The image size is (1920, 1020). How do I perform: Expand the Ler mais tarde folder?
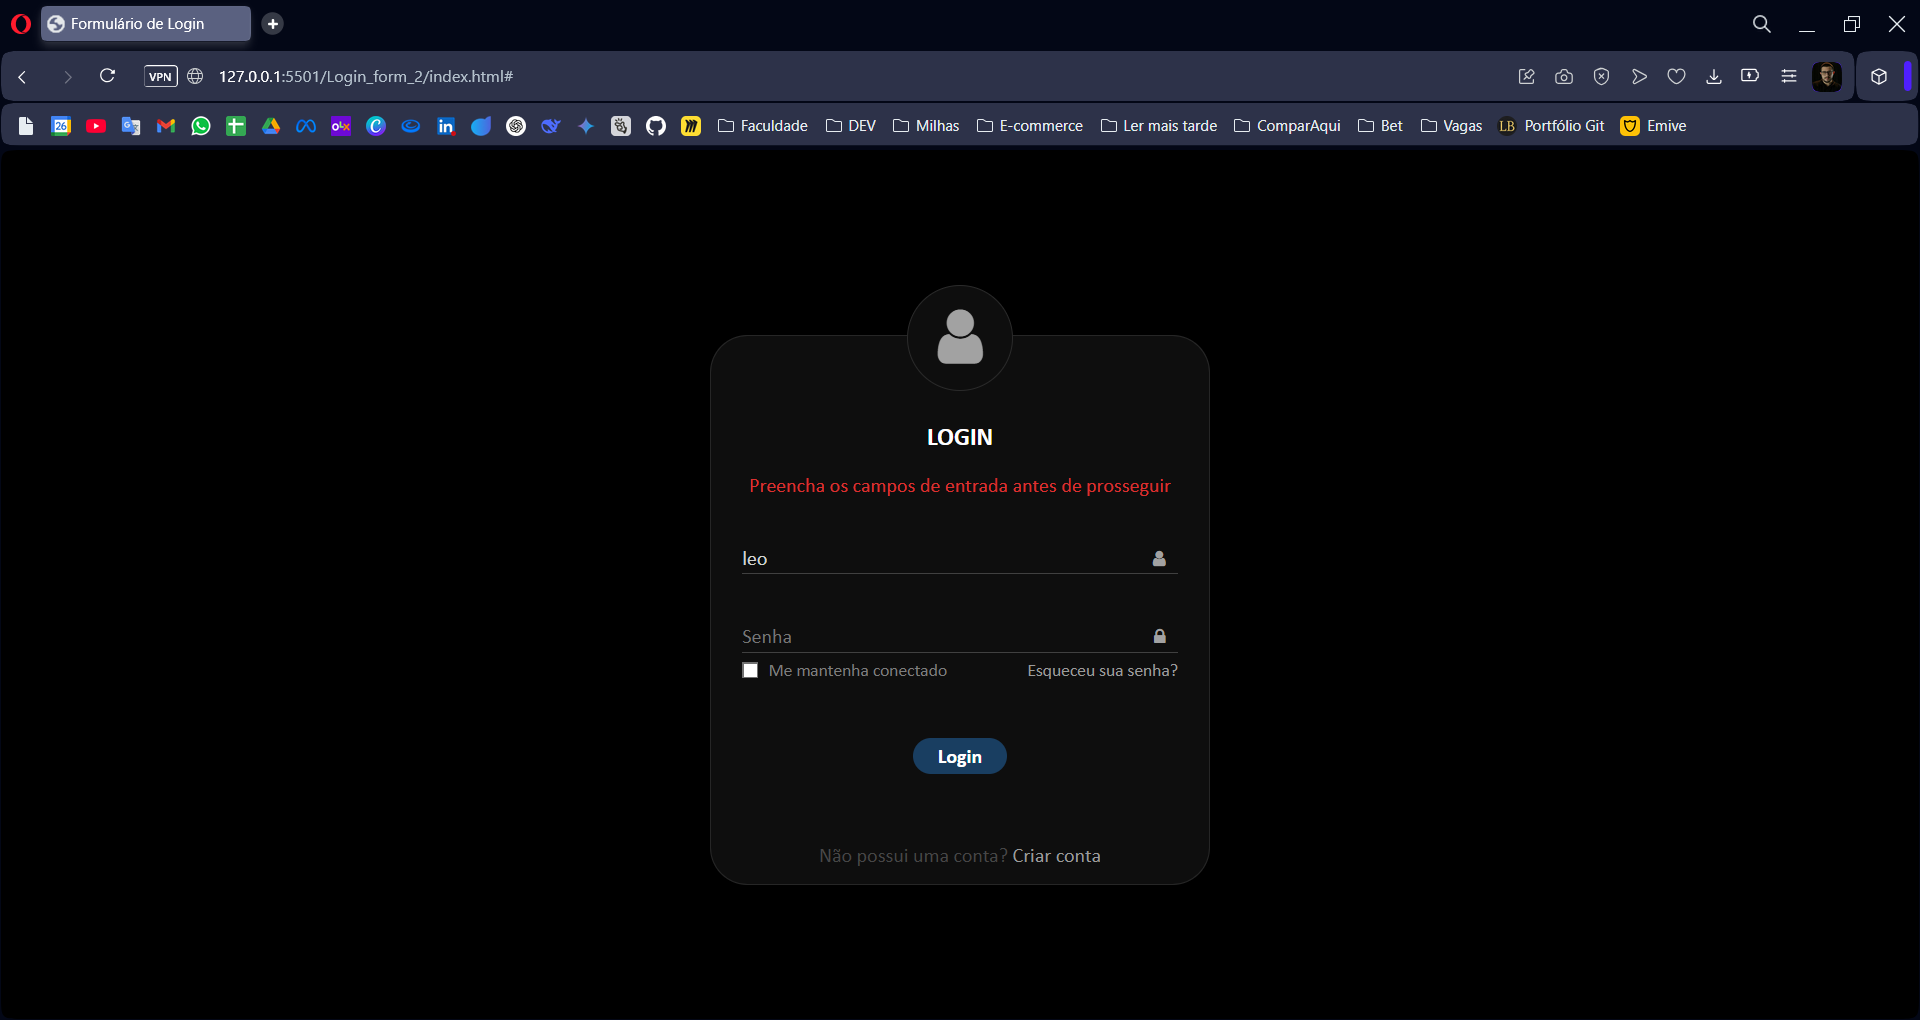click(x=1159, y=126)
